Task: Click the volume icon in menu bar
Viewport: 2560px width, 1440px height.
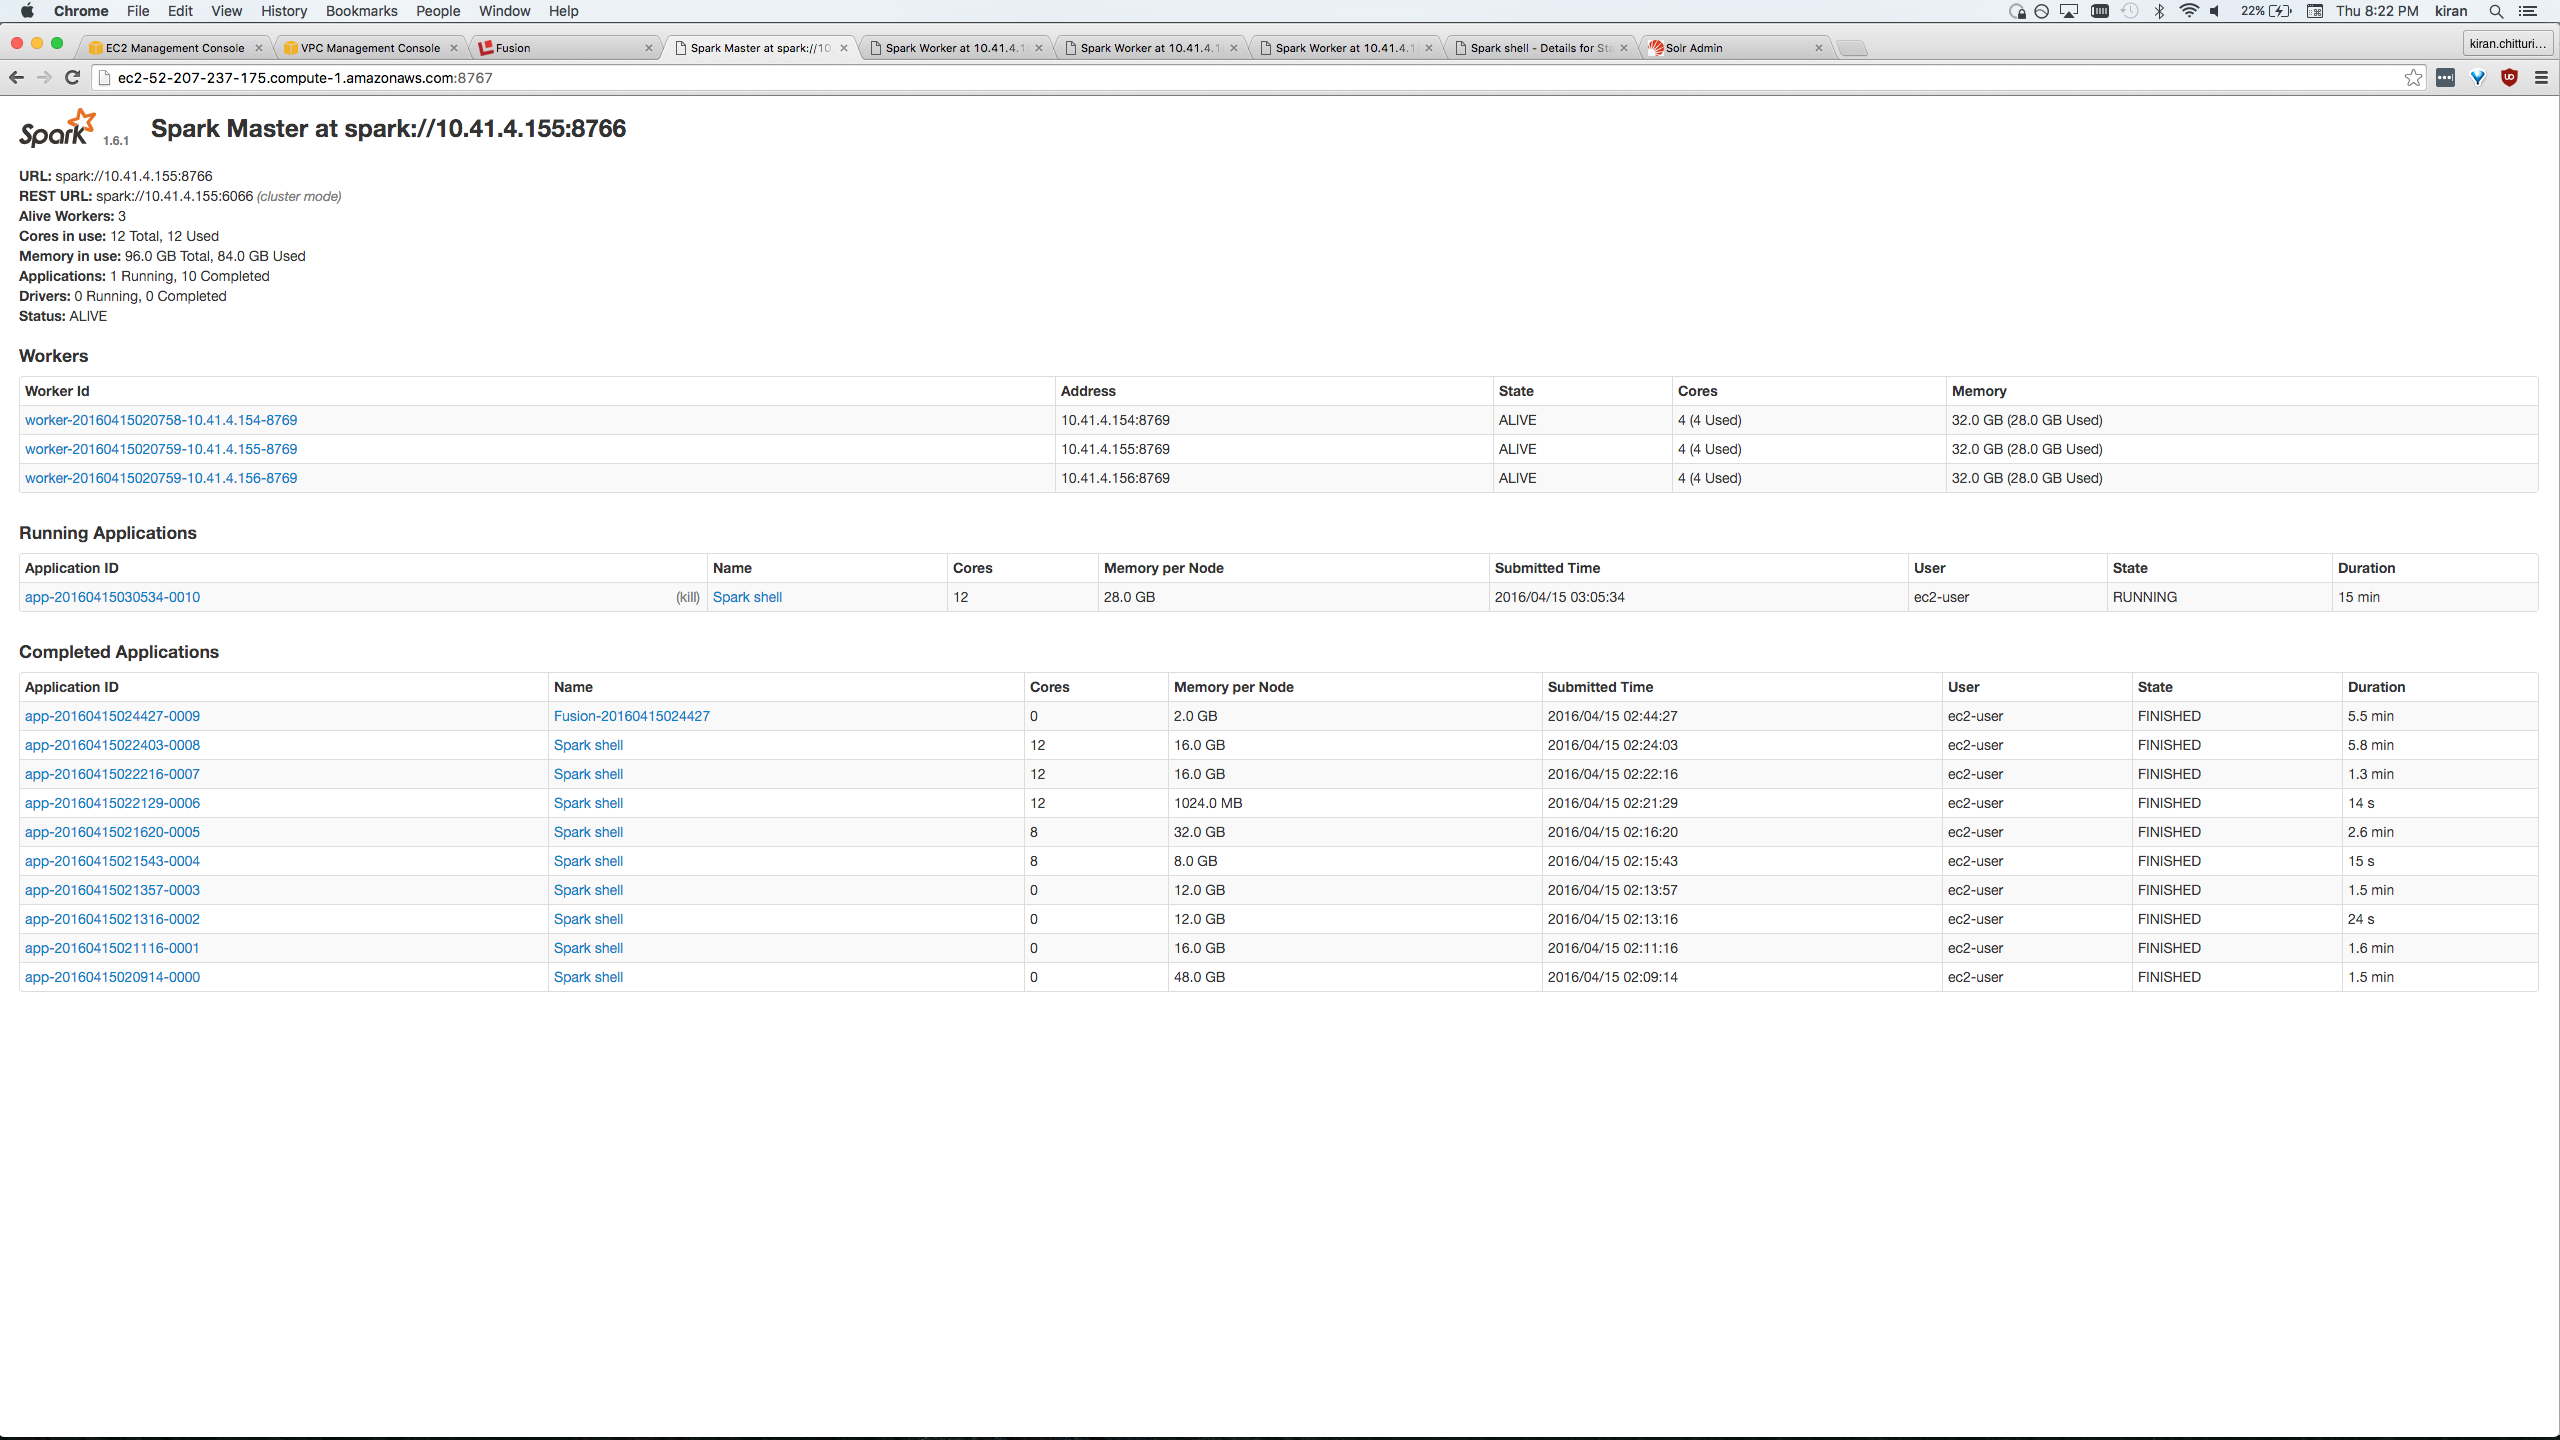Action: (x=2216, y=11)
